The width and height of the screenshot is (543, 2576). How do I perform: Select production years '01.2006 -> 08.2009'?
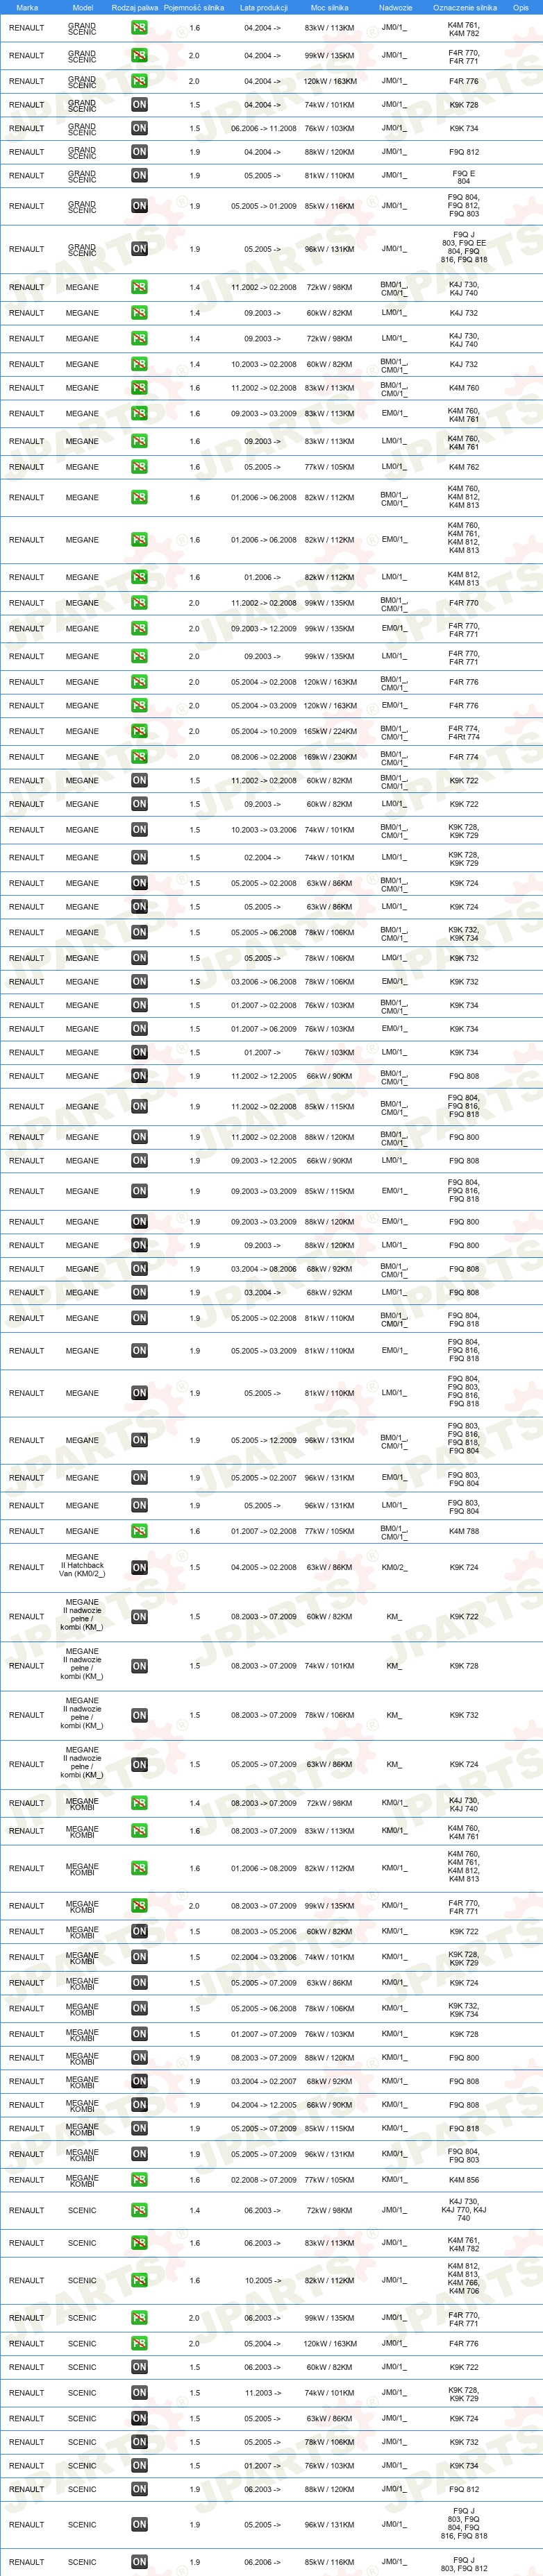263,1868
